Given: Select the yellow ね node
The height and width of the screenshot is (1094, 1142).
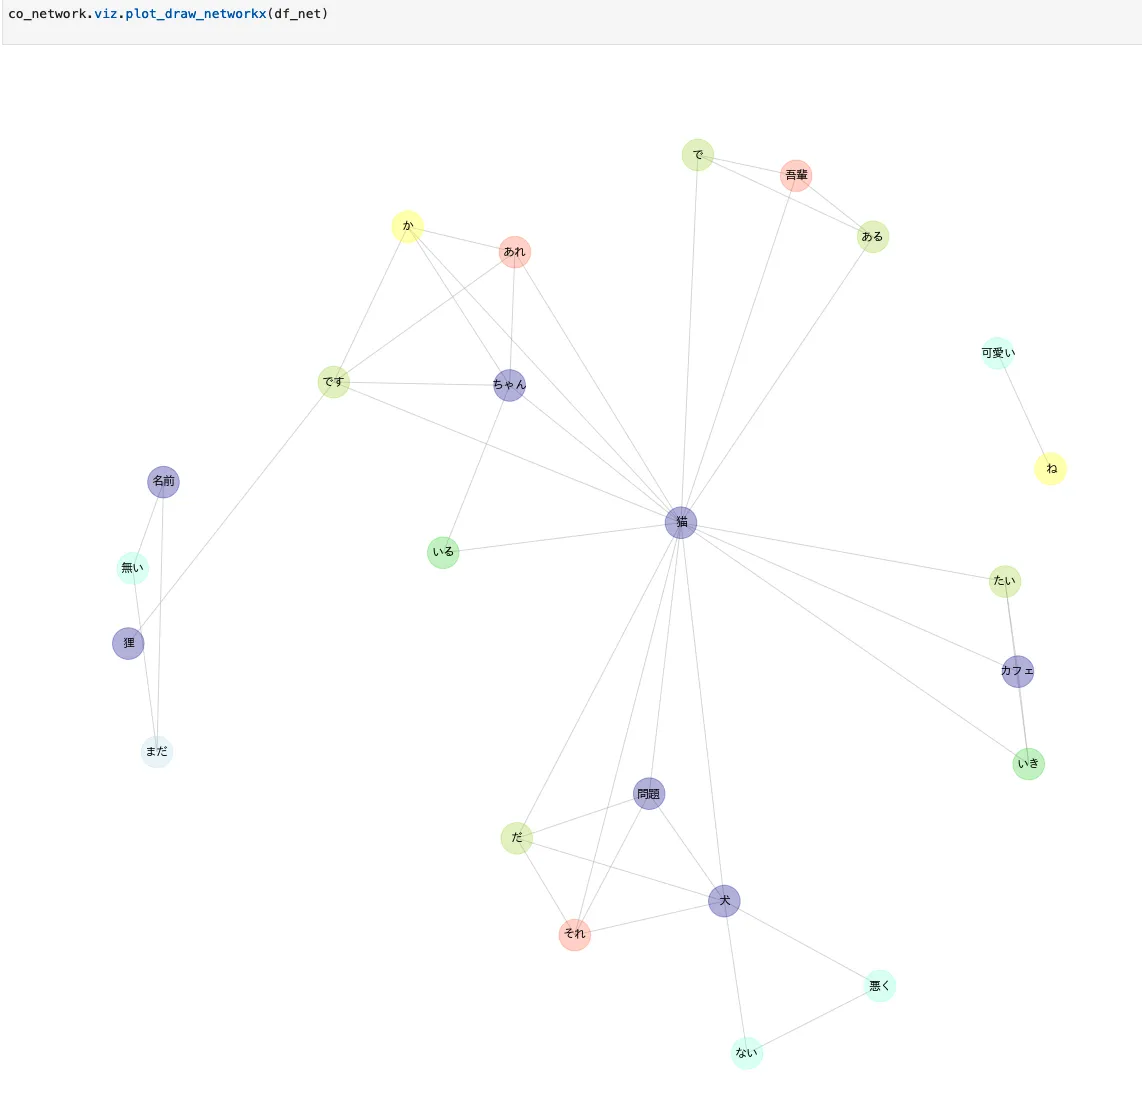Looking at the screenshot, I should (1050, 468).
